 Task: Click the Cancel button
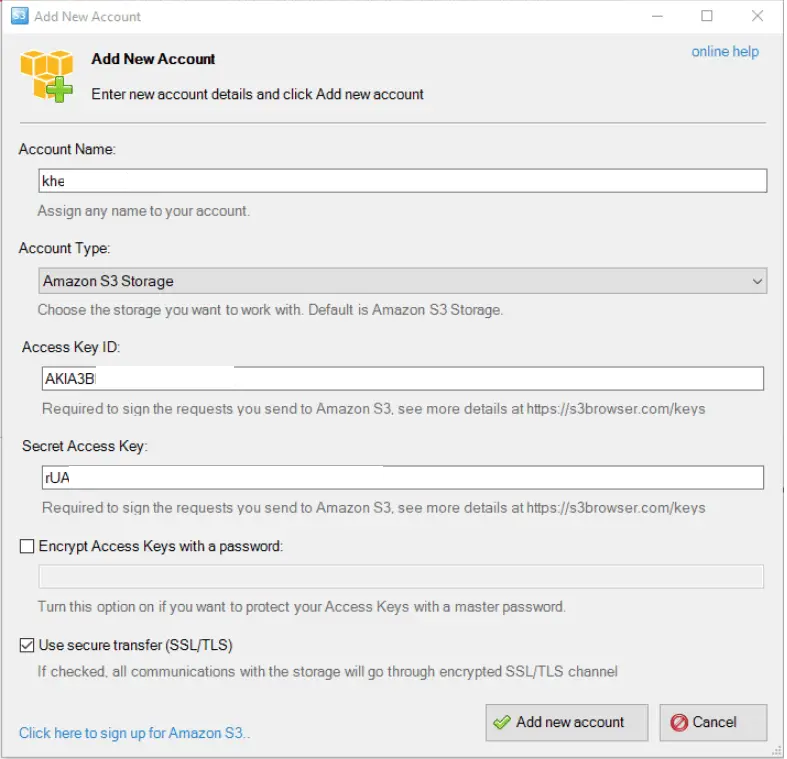pos(714,723)
